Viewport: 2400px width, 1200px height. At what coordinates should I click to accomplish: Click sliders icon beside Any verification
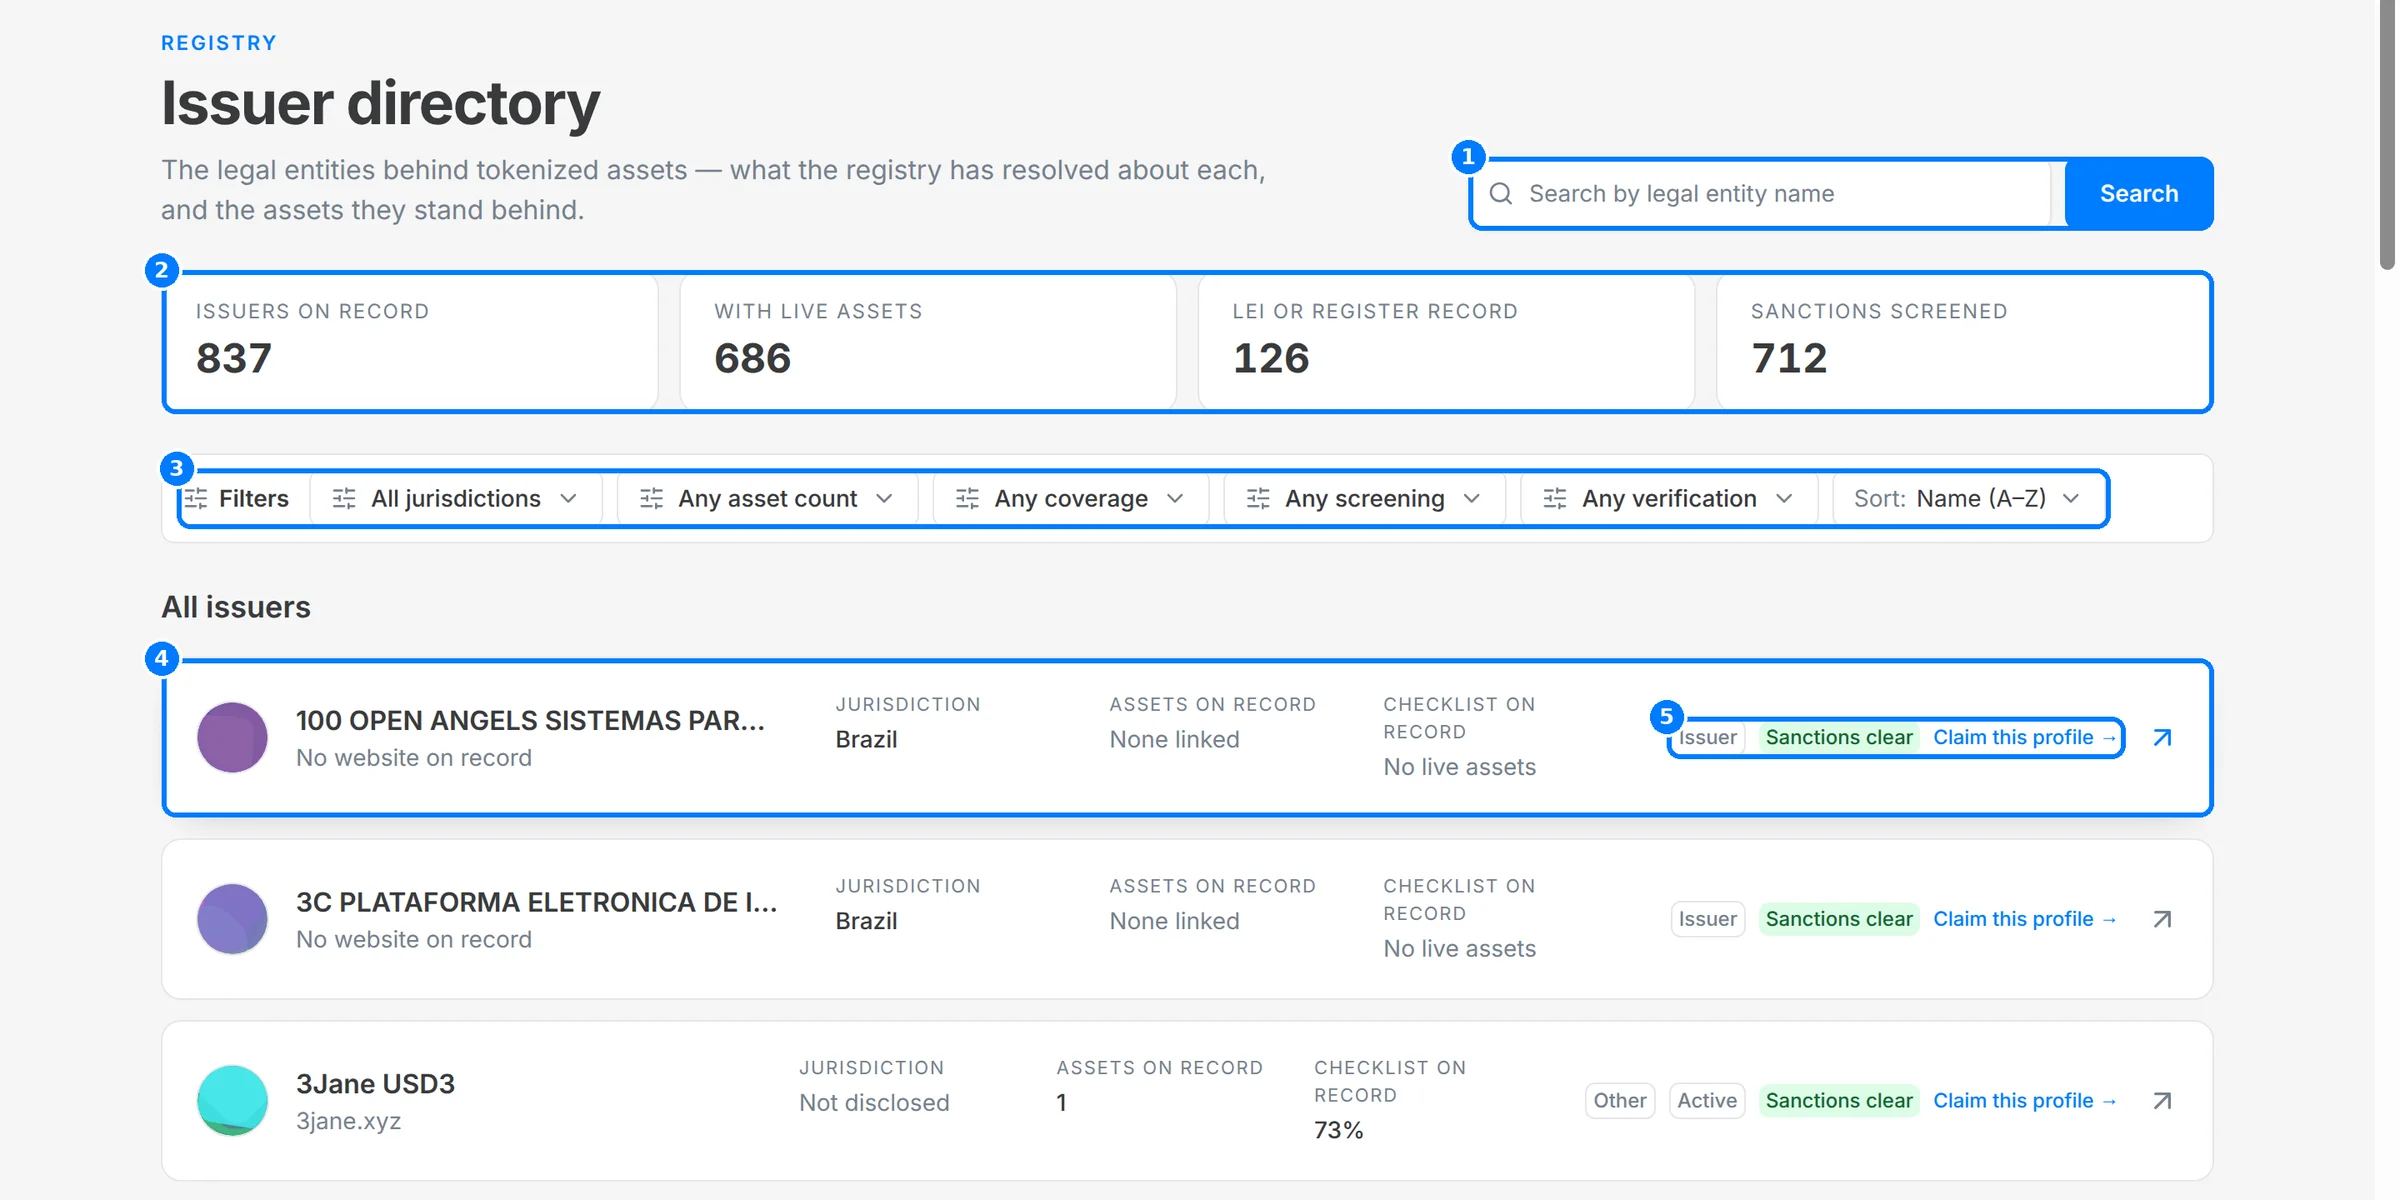coord(1555,498)
